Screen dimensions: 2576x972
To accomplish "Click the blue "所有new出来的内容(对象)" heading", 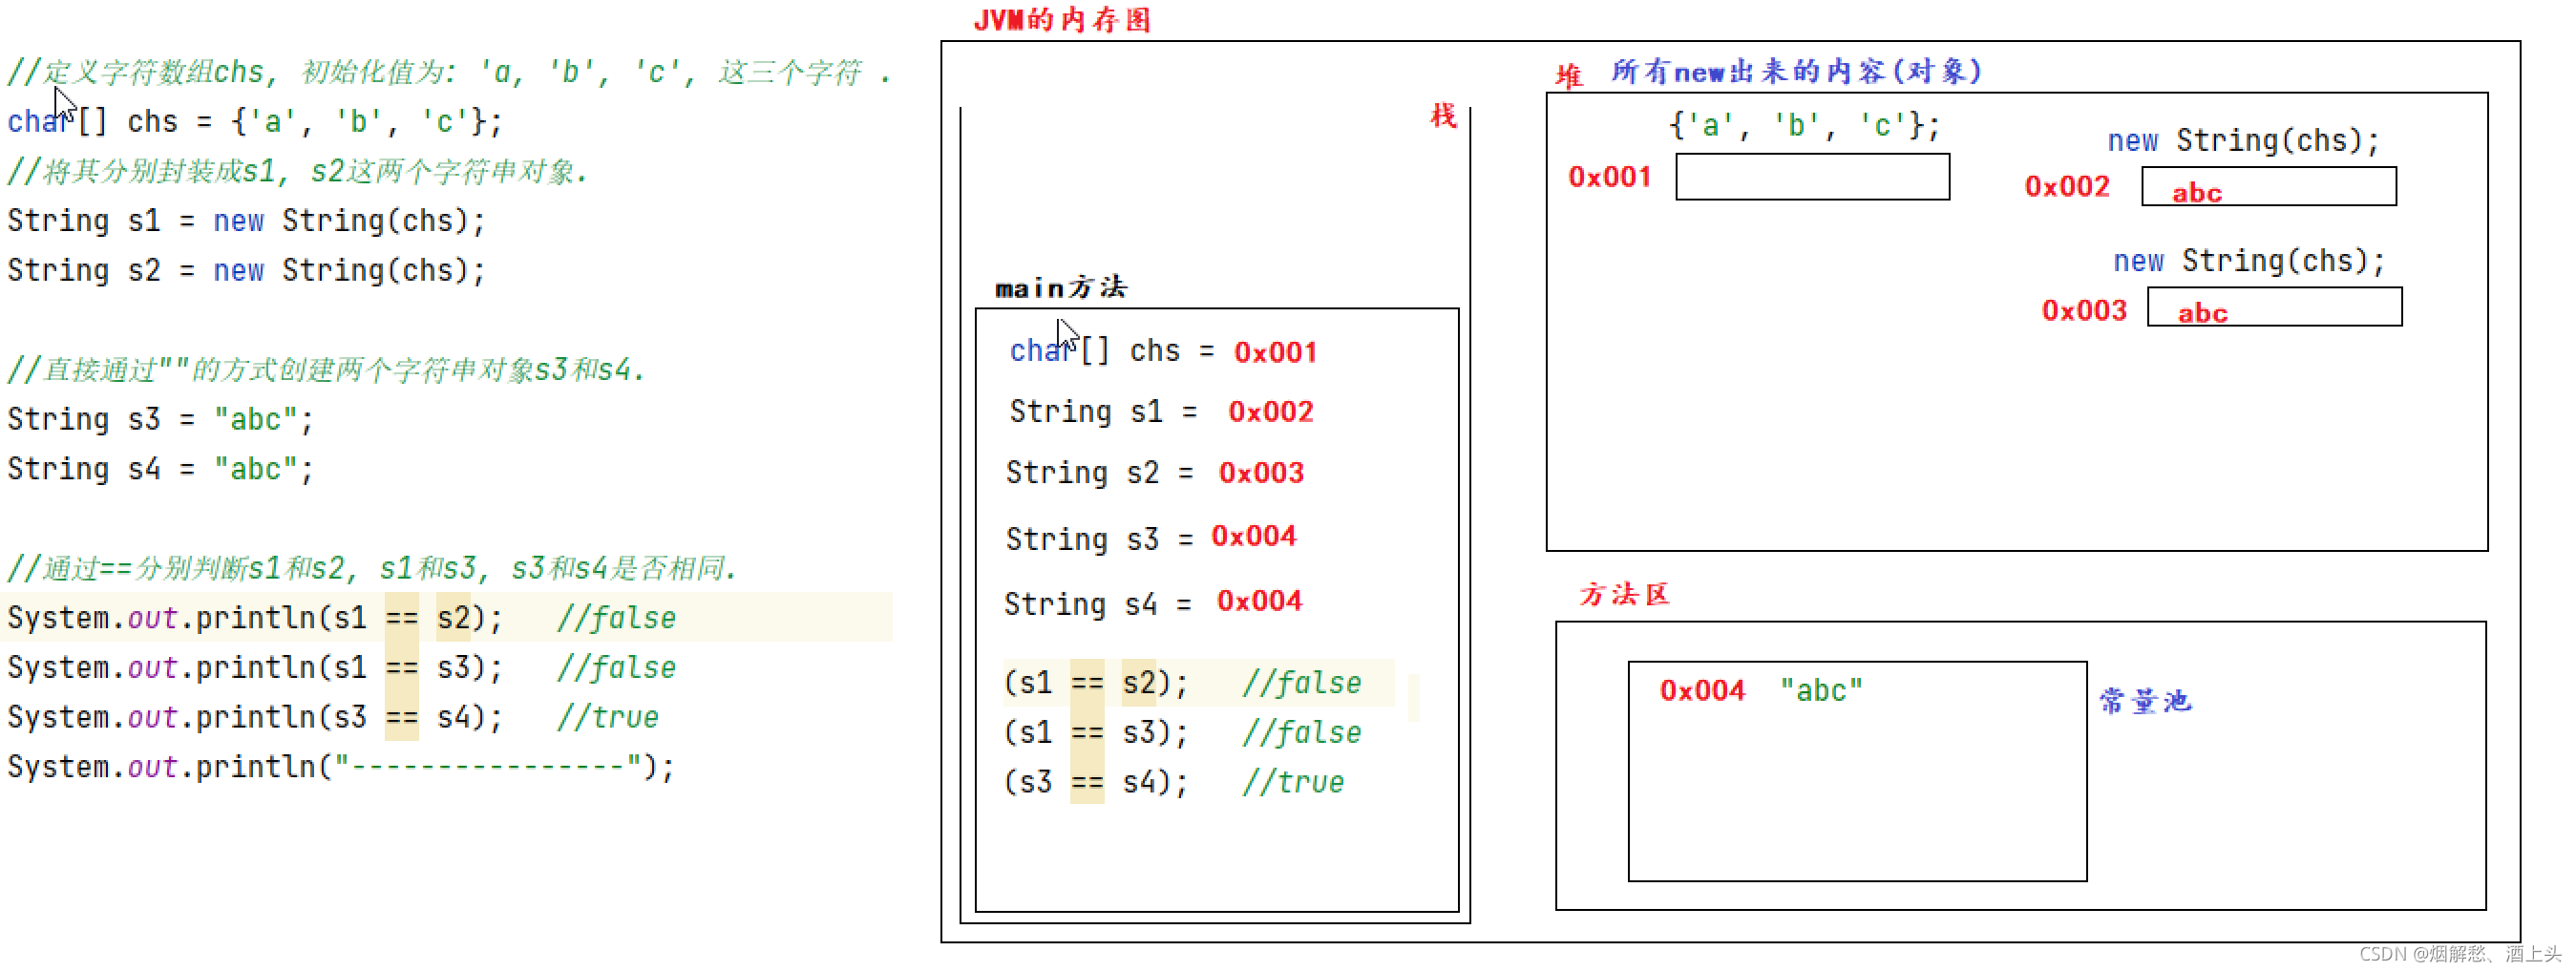I will click(x=1796, y=72).
